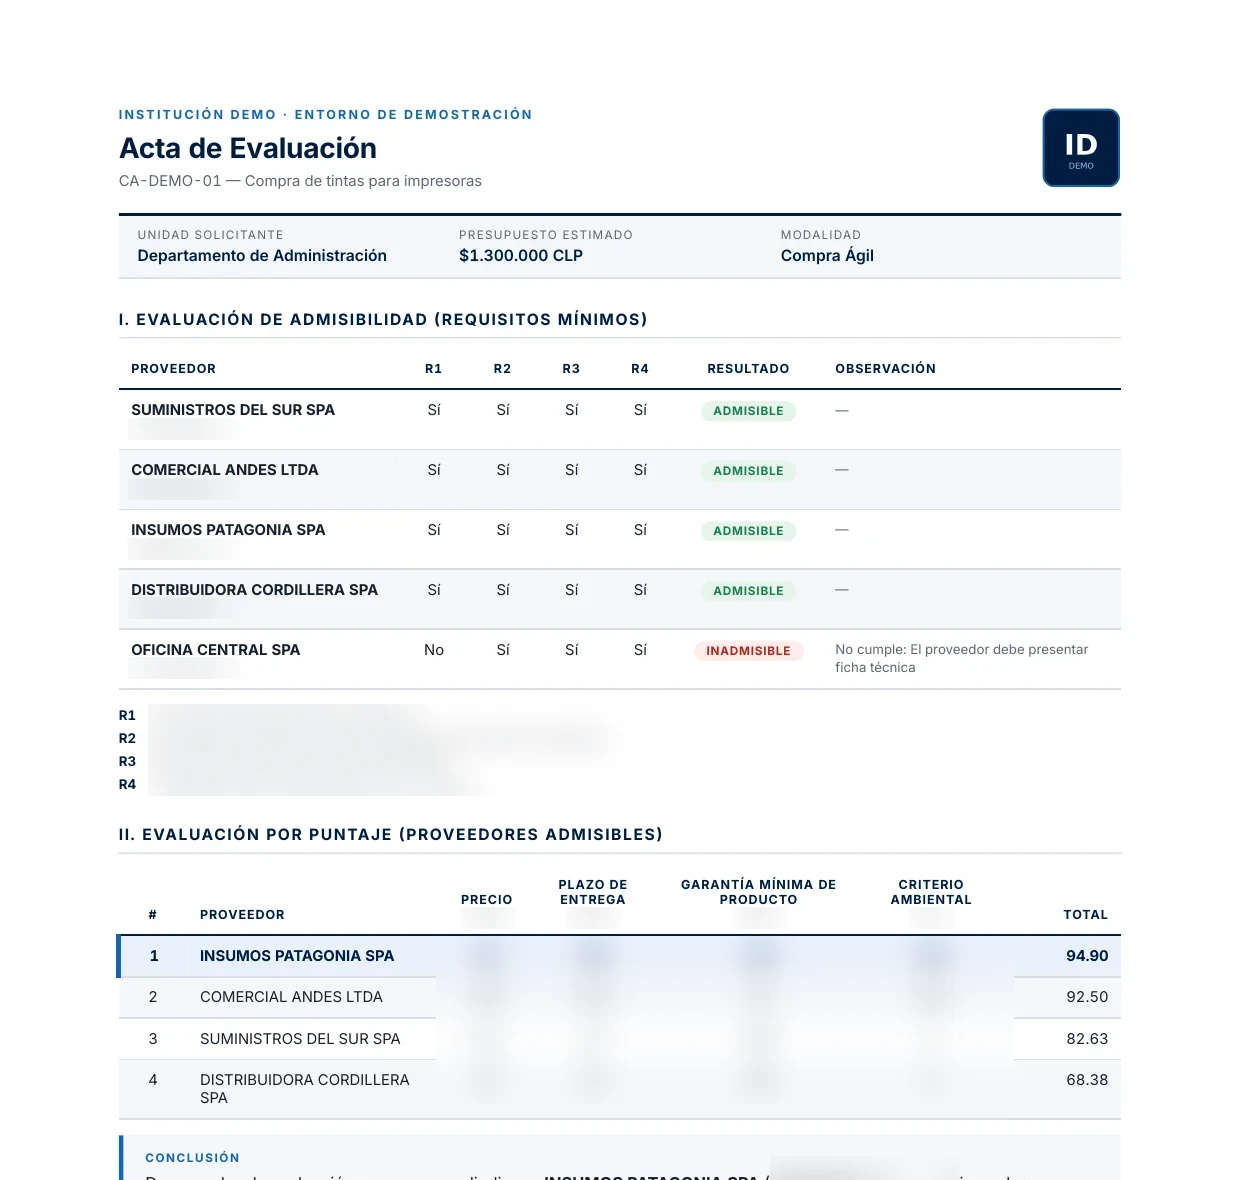Click the 'PRESUPUESTO ESTIMADO' label
The height and width of the screenshot is (1180, 1241).
click(546, 235)
